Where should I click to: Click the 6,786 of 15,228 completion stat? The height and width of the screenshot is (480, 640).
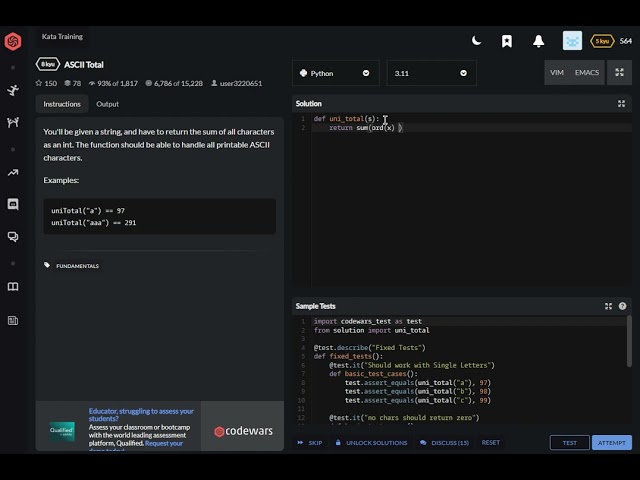(174, 83)
